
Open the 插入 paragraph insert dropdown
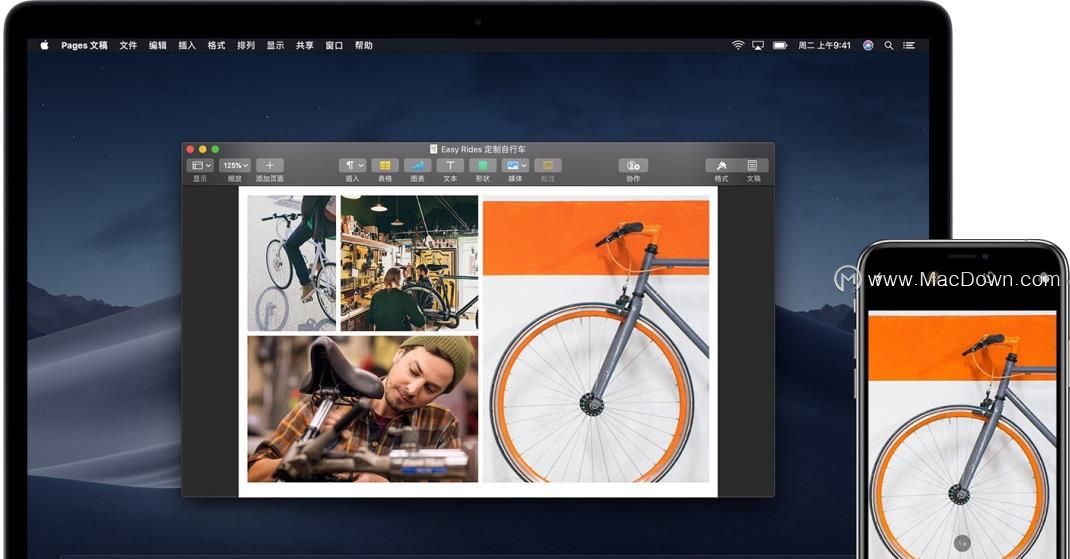click(353, 165)
